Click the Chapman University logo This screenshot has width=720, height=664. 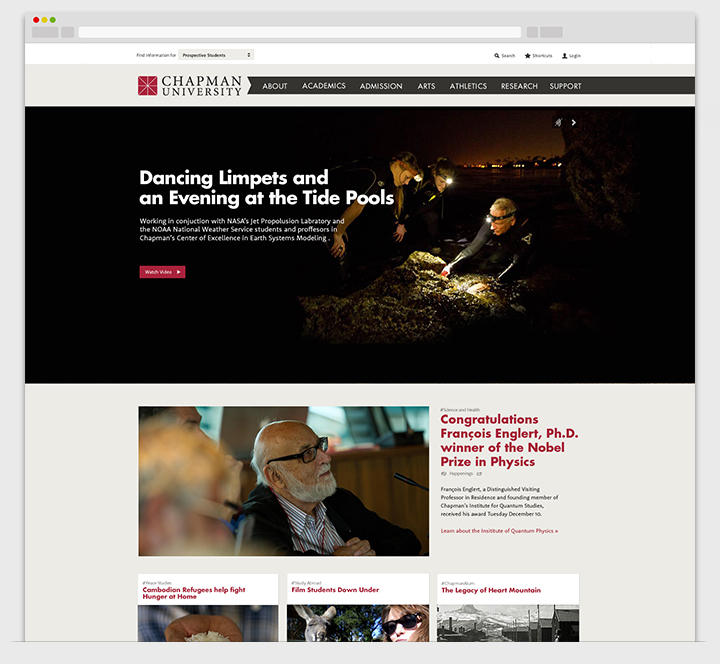coord(190,86)
